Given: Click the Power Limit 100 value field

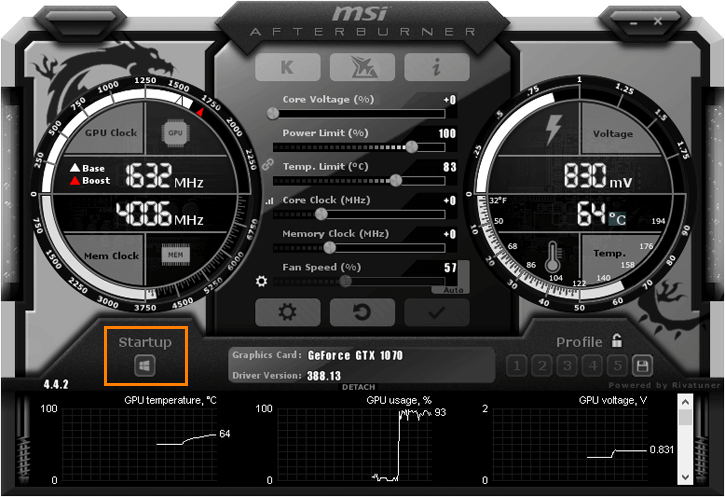Looking at the screenshot, I should click(447, 134).
